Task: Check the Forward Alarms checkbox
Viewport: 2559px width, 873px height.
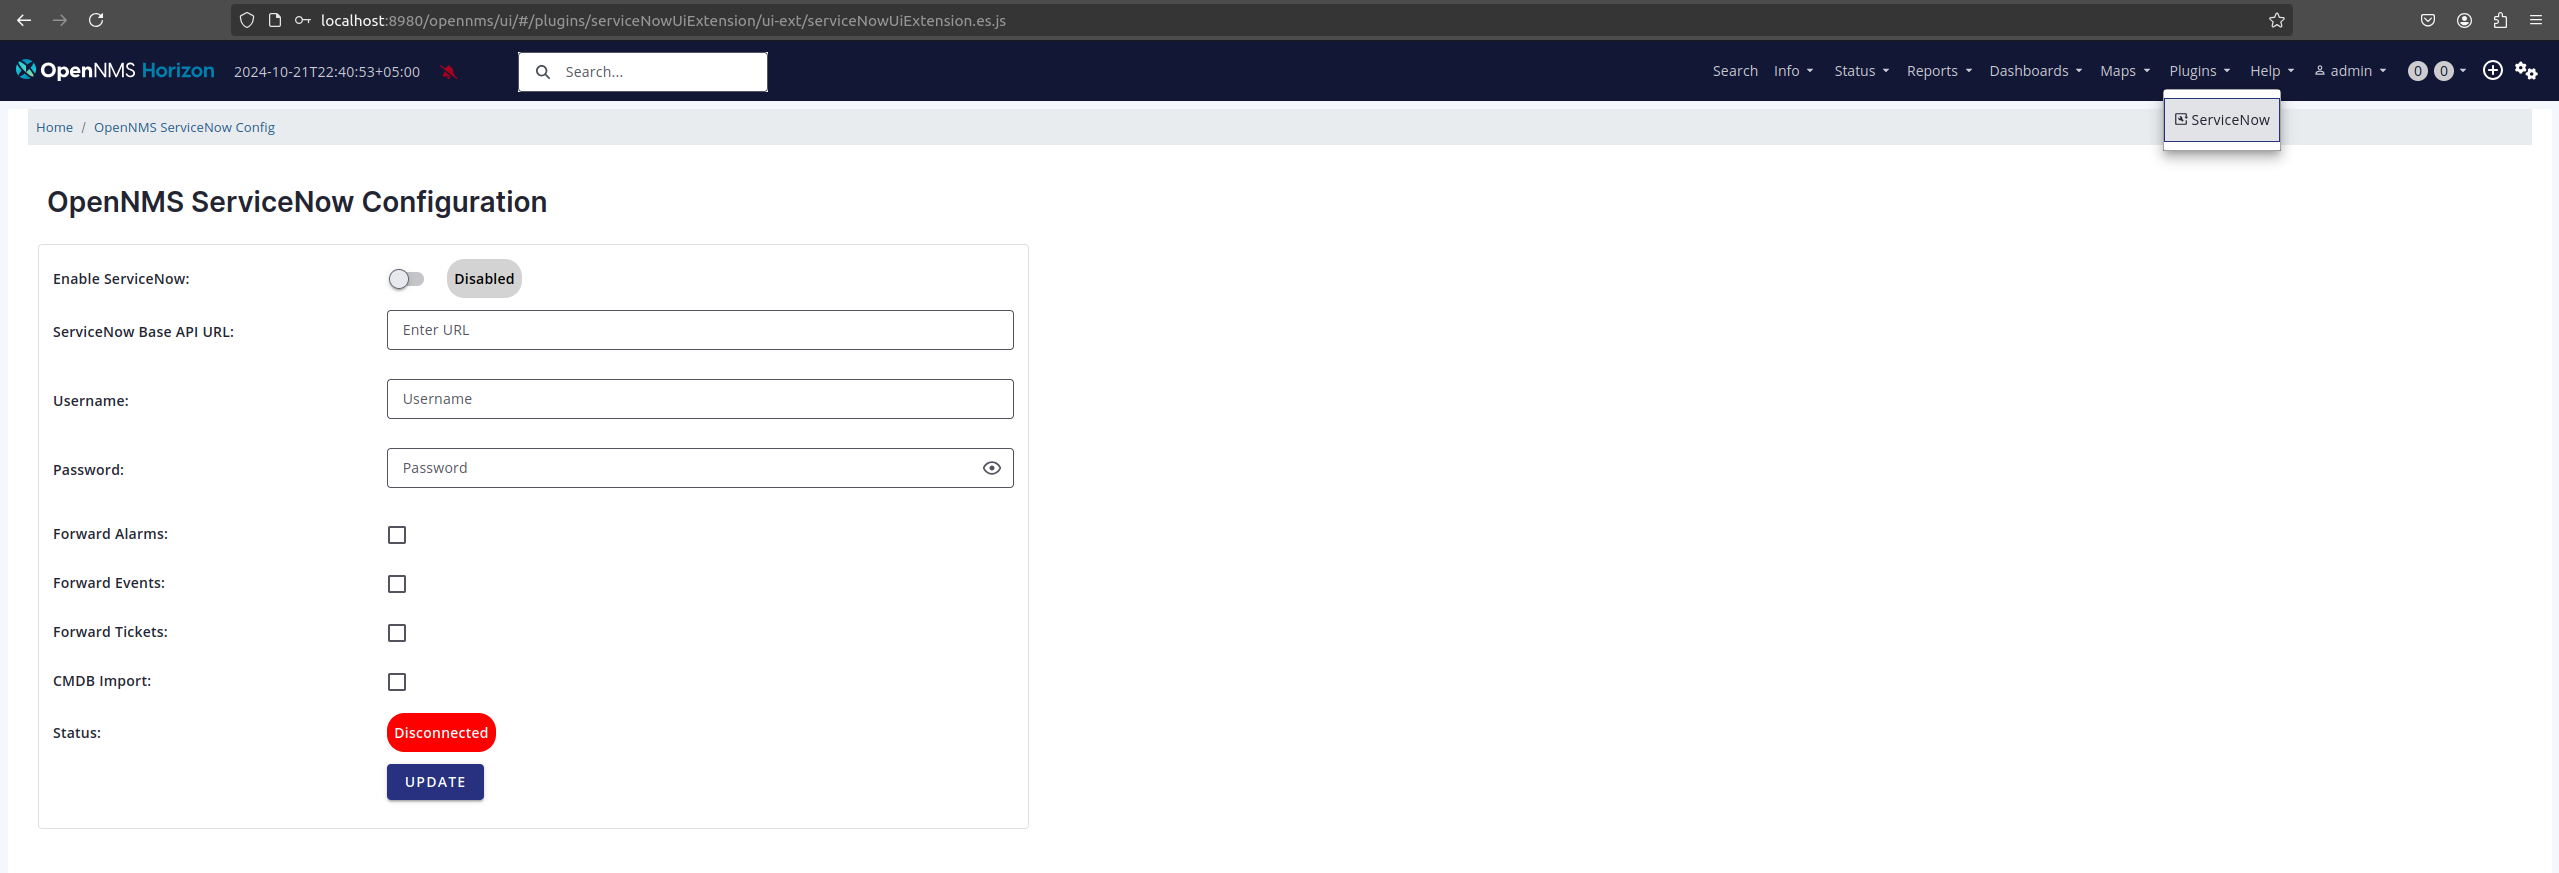Action: pyautogui.click(x=397, y=535)
